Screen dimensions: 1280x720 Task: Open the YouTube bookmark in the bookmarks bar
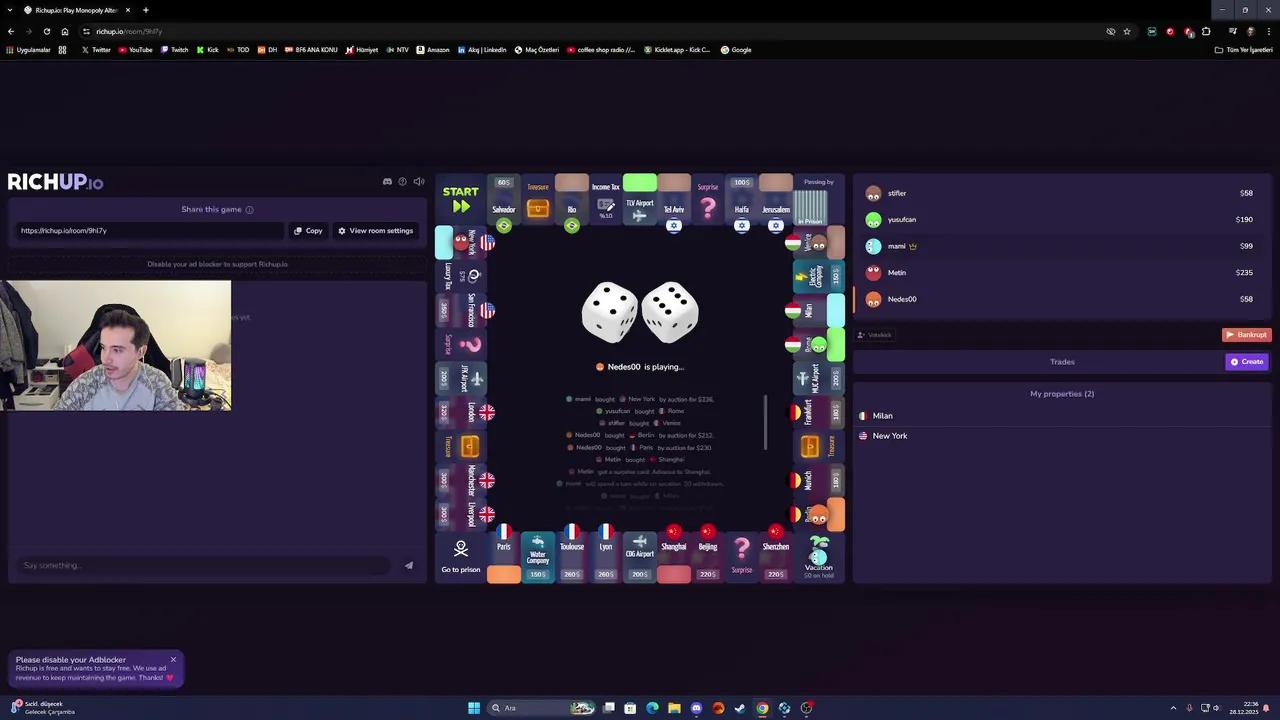pyautogui.click(x=134, y=50)
